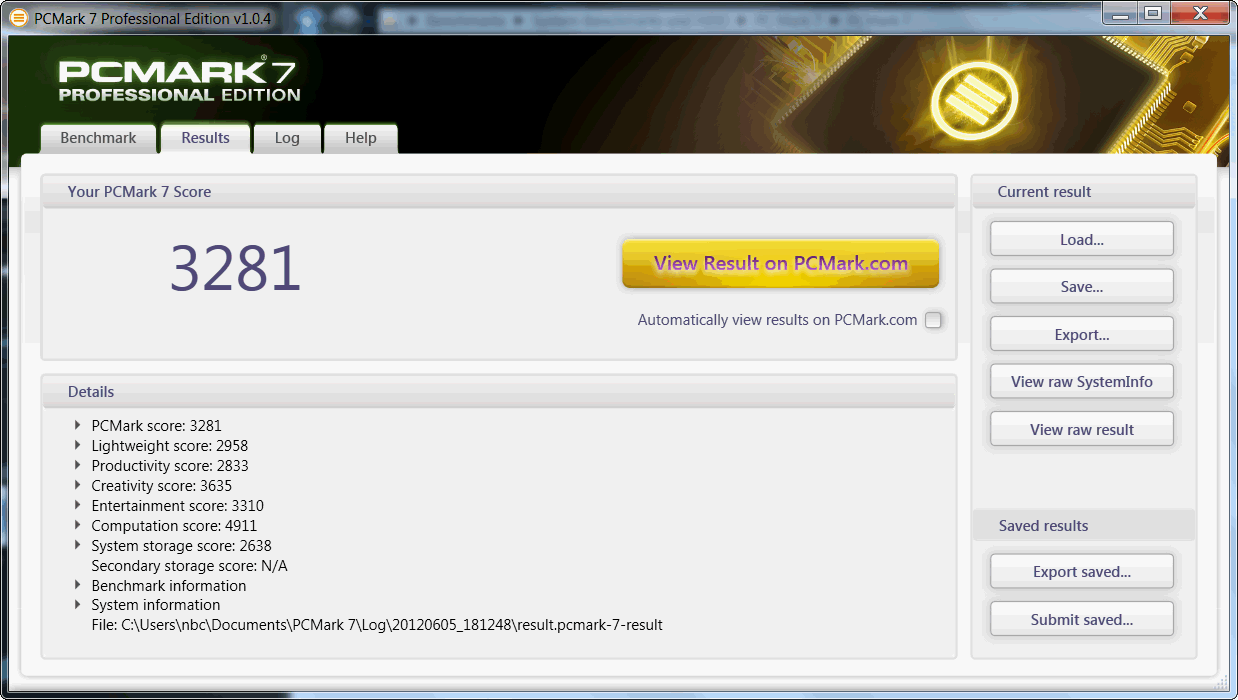Click the PCMark 7 title bar app icon
The width and height of the screenshot is (1238, 700).
point(18,17)
